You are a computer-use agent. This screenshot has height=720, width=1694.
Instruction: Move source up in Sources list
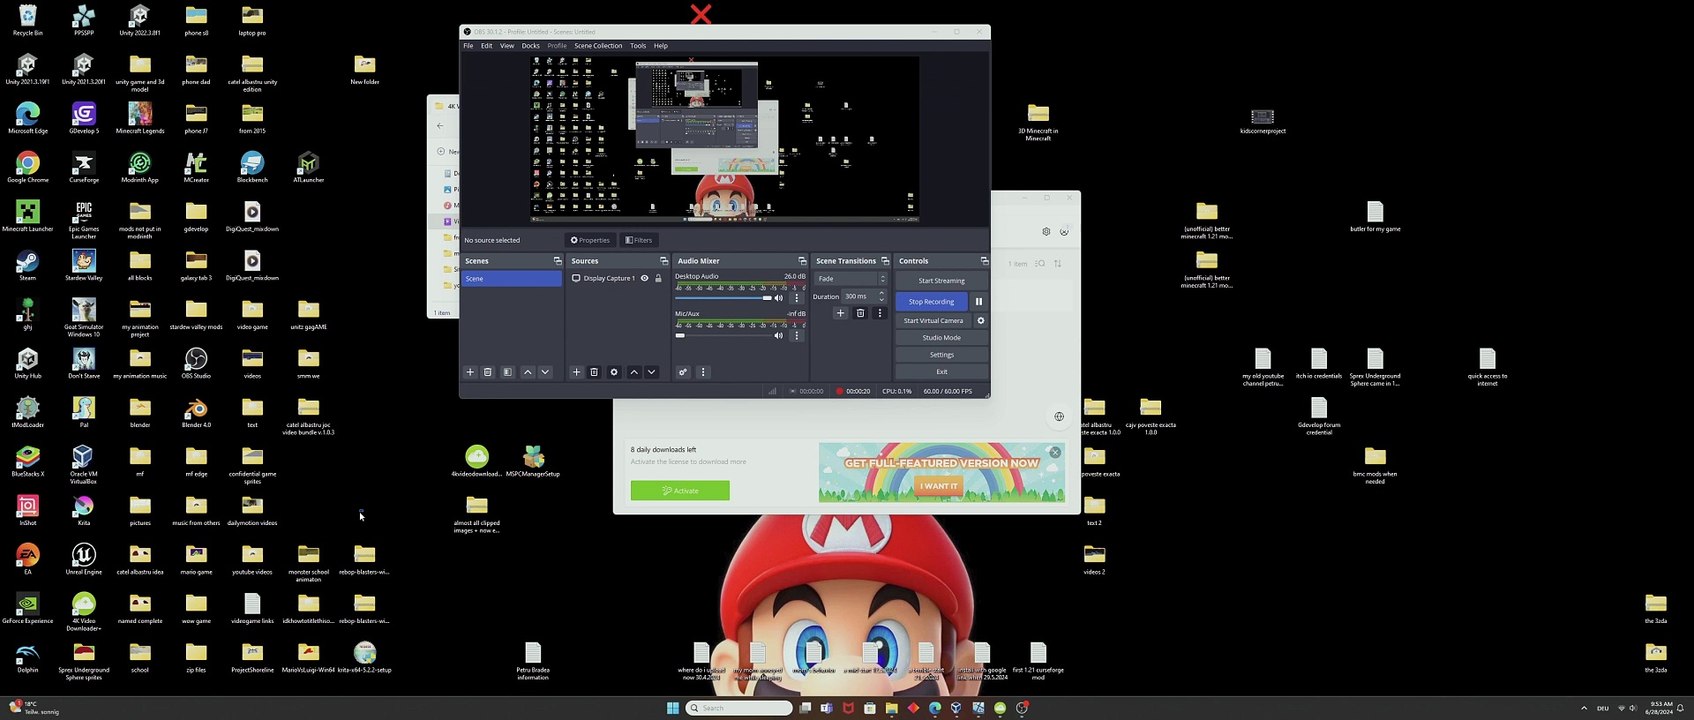(x=634, y=372)
